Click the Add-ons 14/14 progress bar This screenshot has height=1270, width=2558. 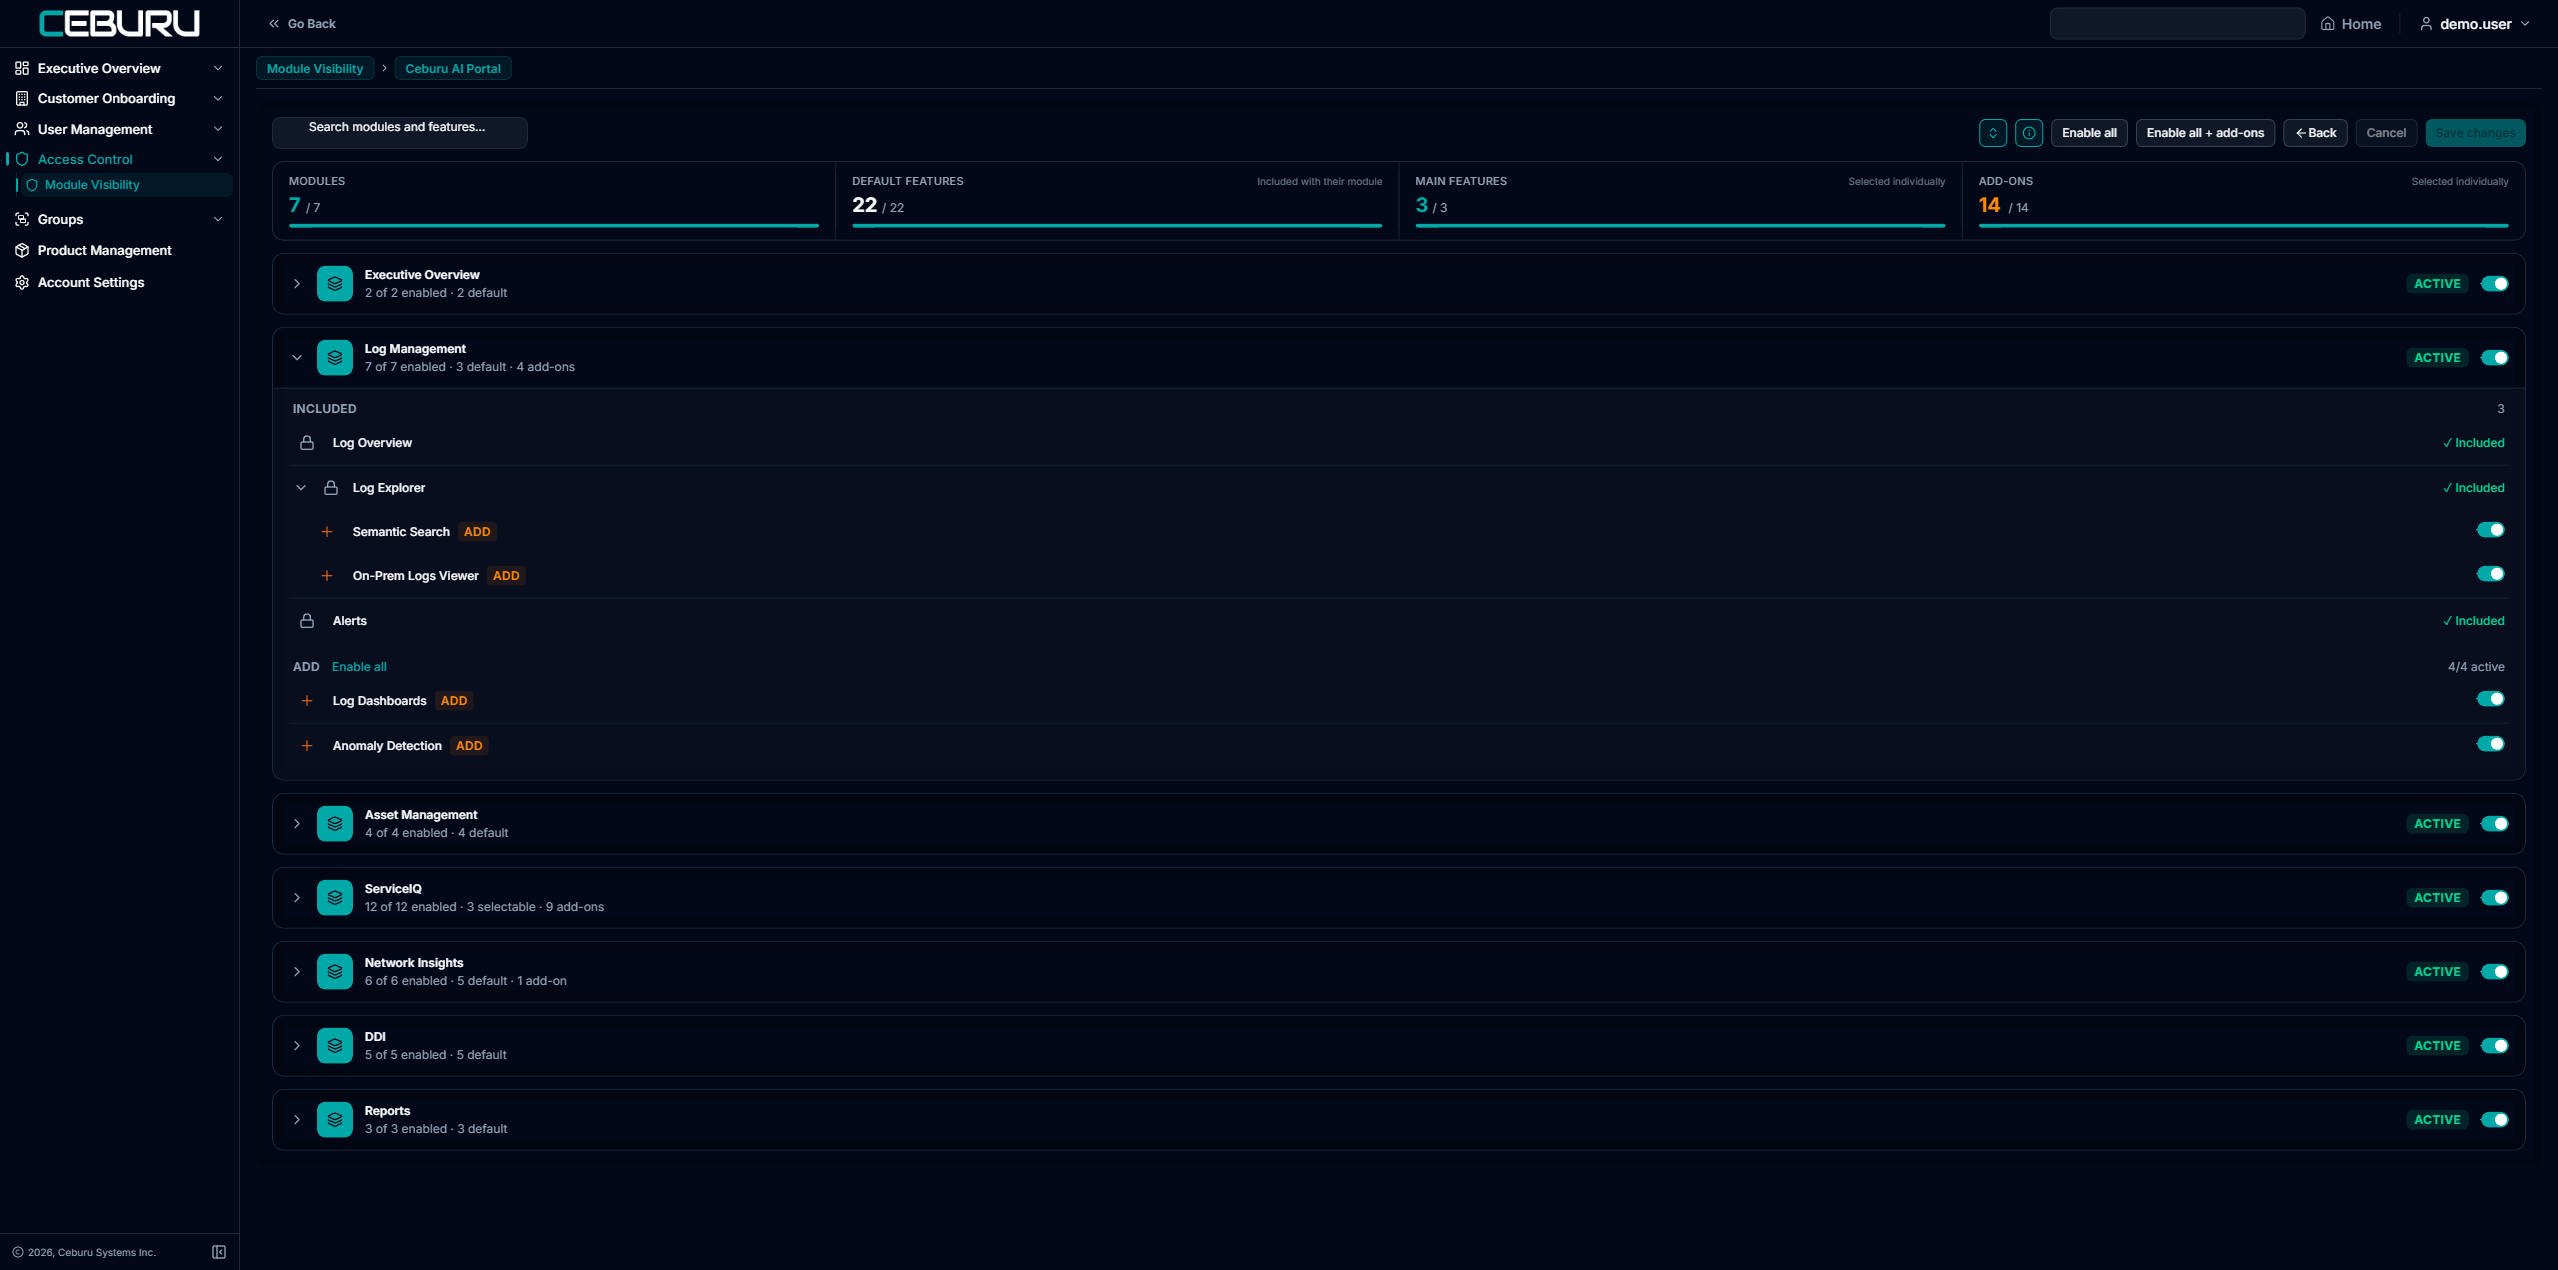pos(2243,226)
